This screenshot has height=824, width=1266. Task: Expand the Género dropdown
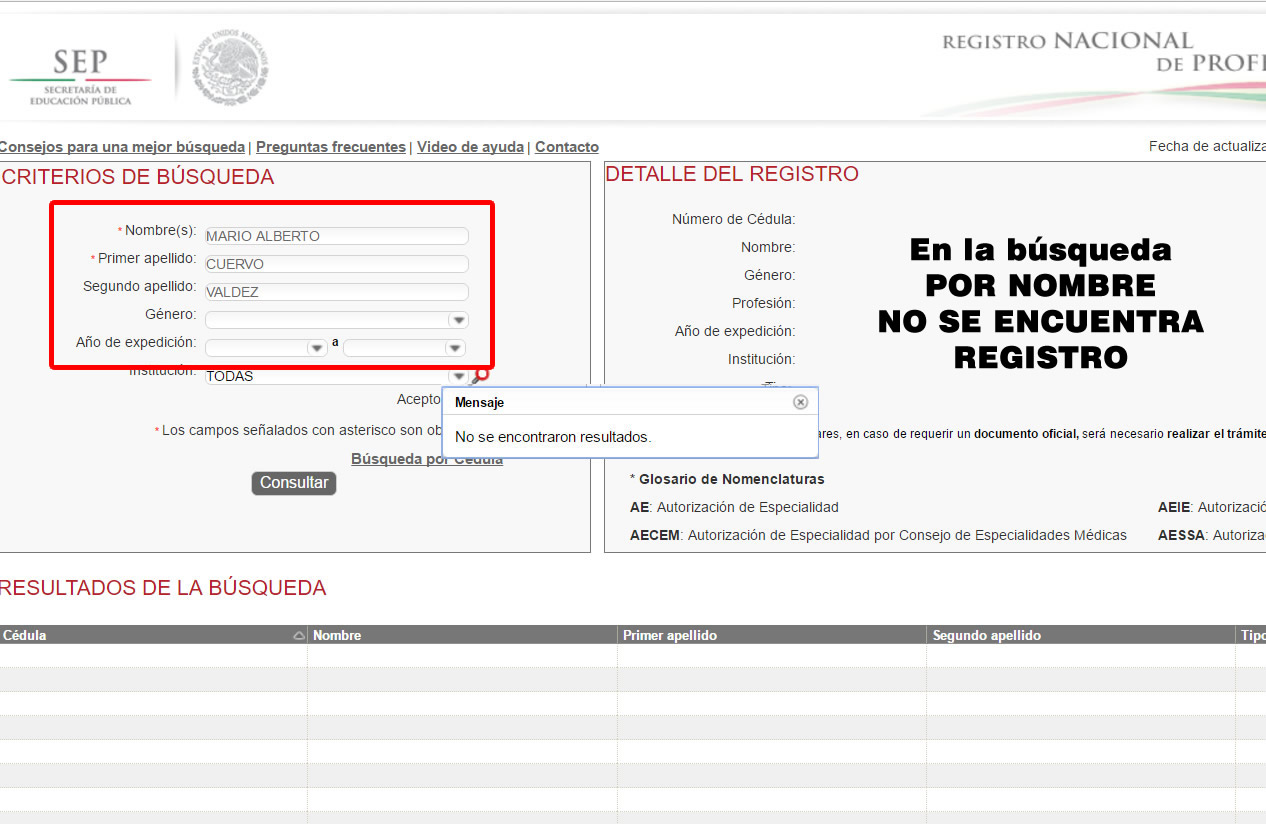pyautogui.click(x=458, y=320)
